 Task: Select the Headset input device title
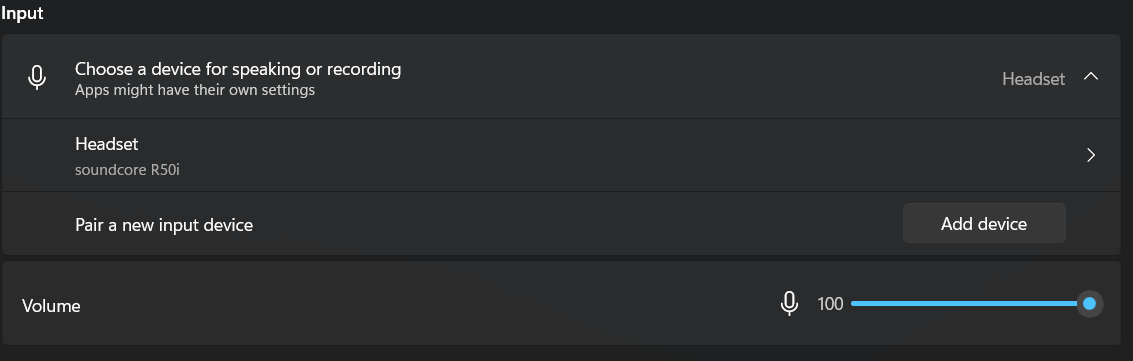tap(106, 144)
